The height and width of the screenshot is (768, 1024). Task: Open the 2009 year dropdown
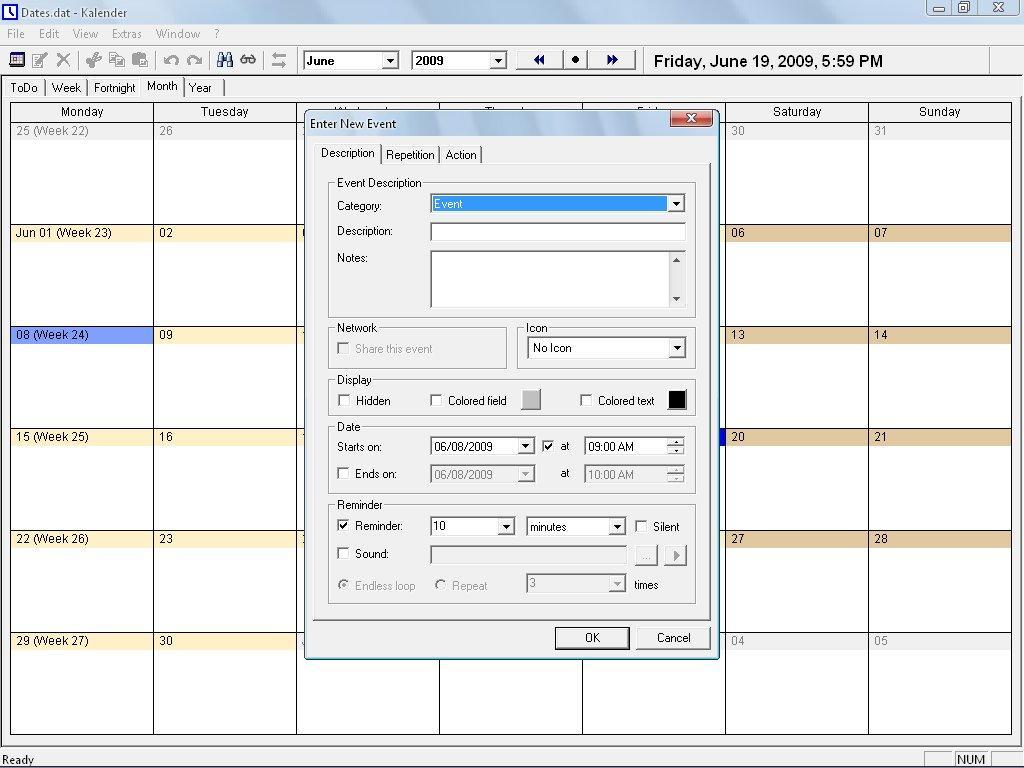(x=498, y=61)
